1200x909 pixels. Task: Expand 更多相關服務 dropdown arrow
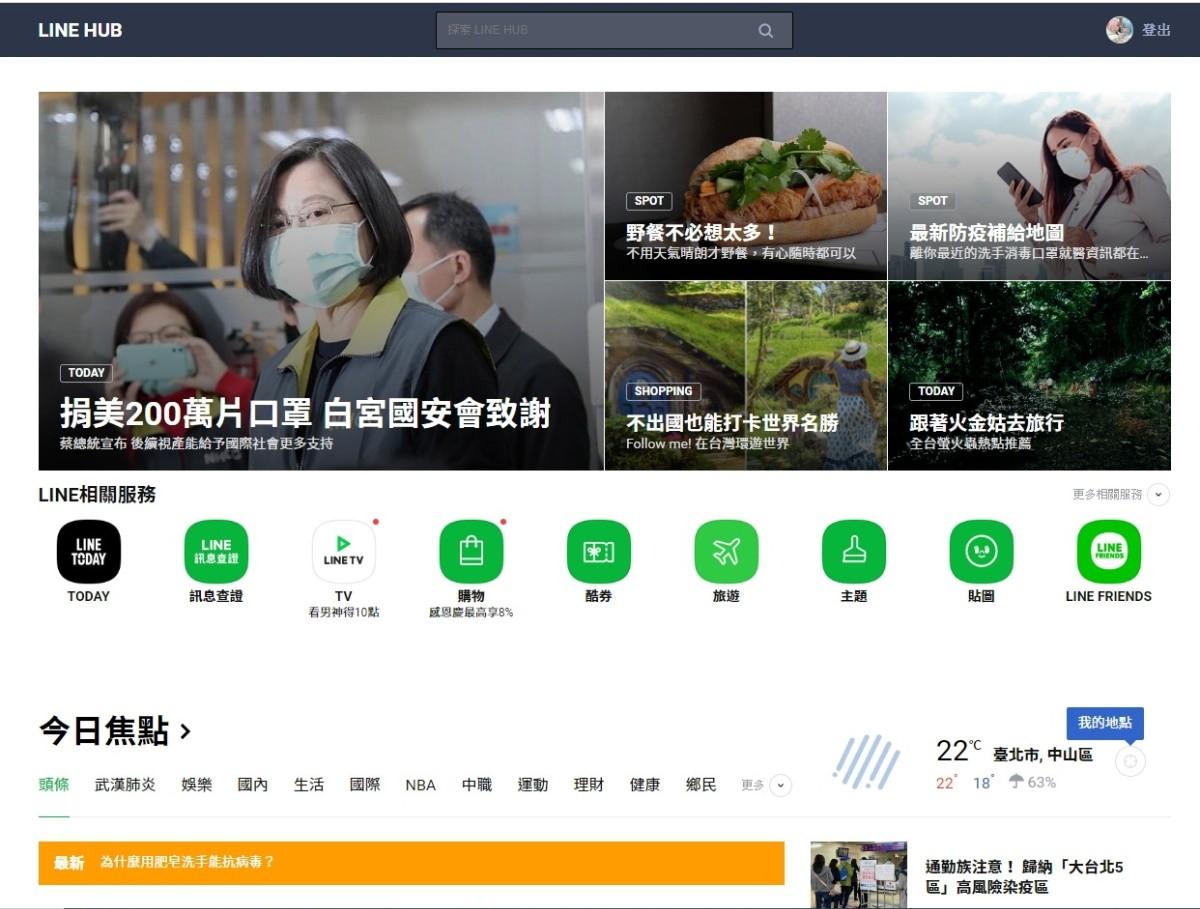1158,494
